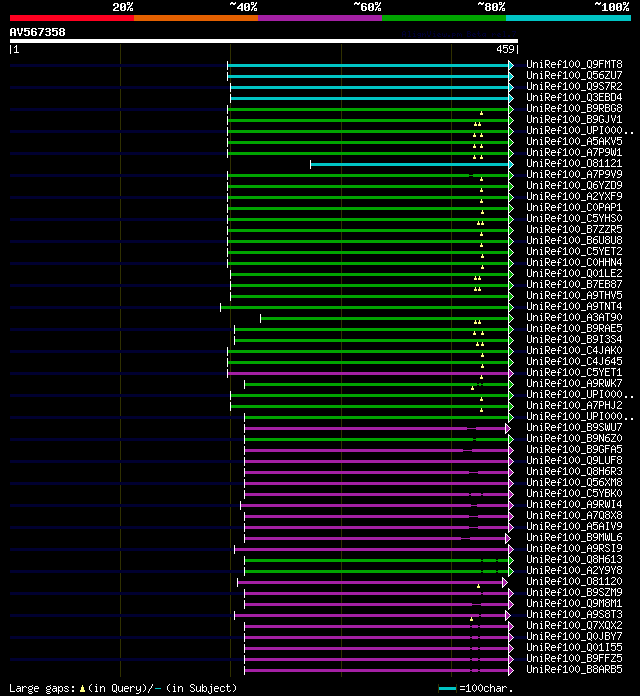This screenshot has width=640, height=696.
Task: Click the AV567358 query name
Action: click(x=37, y=32)
